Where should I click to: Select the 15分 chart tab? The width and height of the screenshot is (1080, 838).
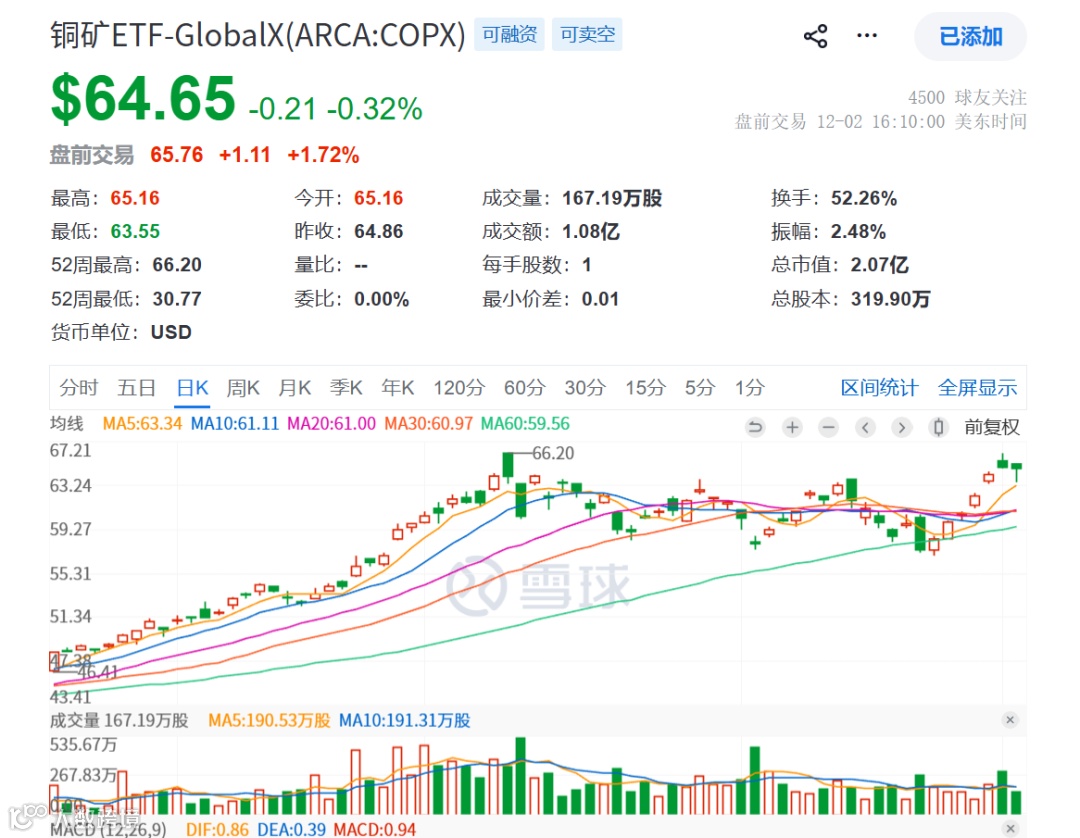645,388
